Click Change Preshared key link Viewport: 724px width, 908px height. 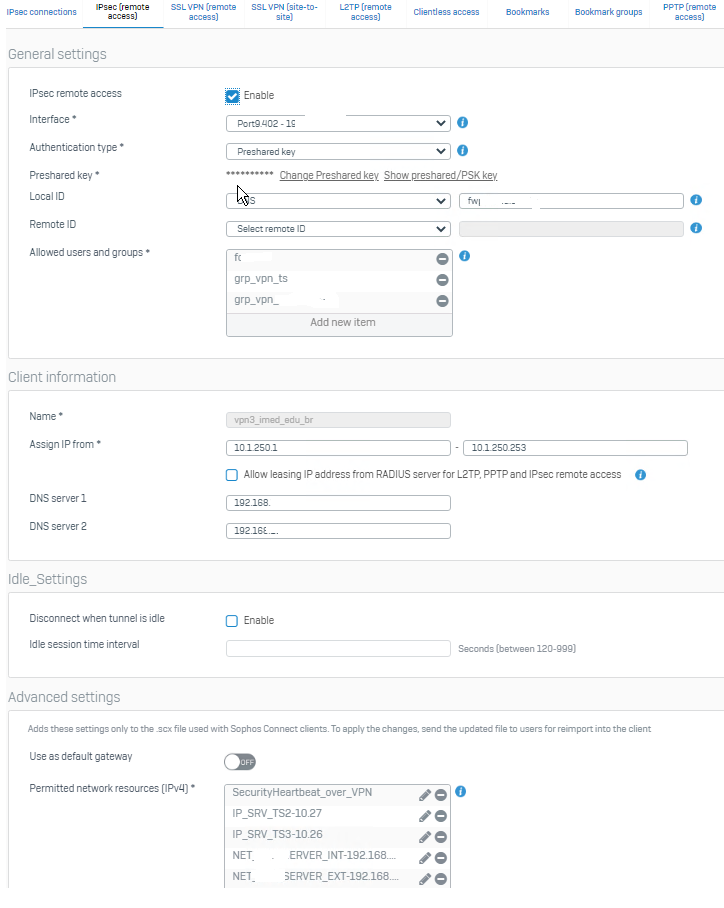point(329,175)
